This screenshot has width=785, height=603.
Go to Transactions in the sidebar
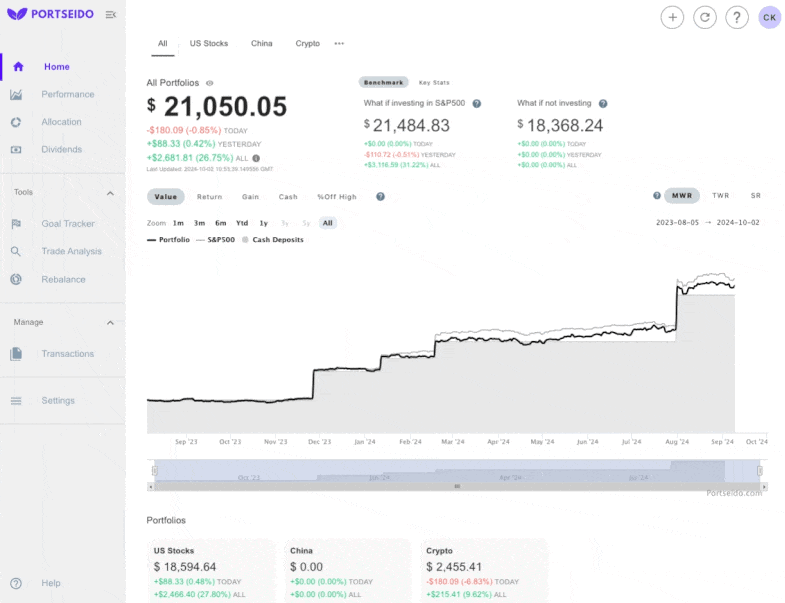coord(67,353)
